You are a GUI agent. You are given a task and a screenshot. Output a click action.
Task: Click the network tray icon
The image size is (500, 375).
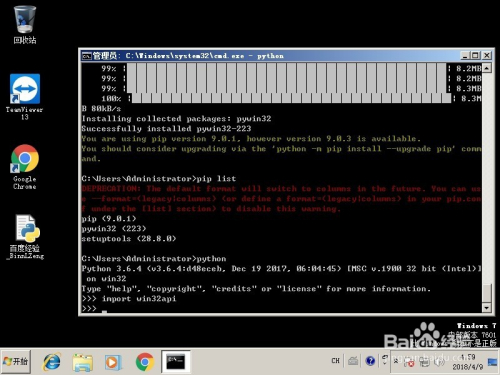click(x=425, y=362)
